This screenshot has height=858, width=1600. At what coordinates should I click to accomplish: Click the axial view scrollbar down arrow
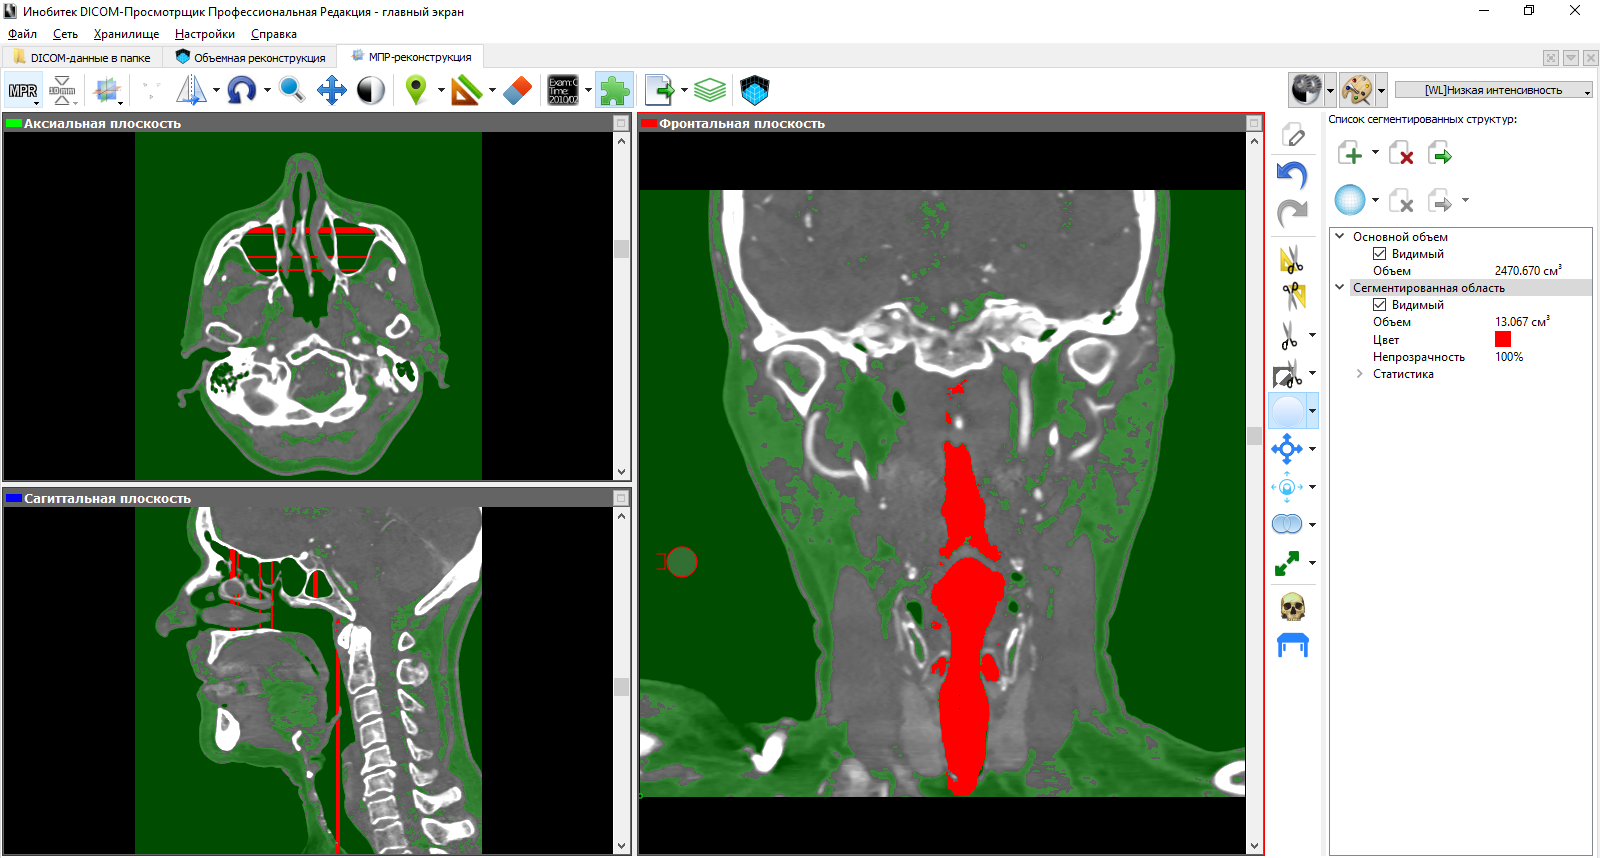(622, 472)
